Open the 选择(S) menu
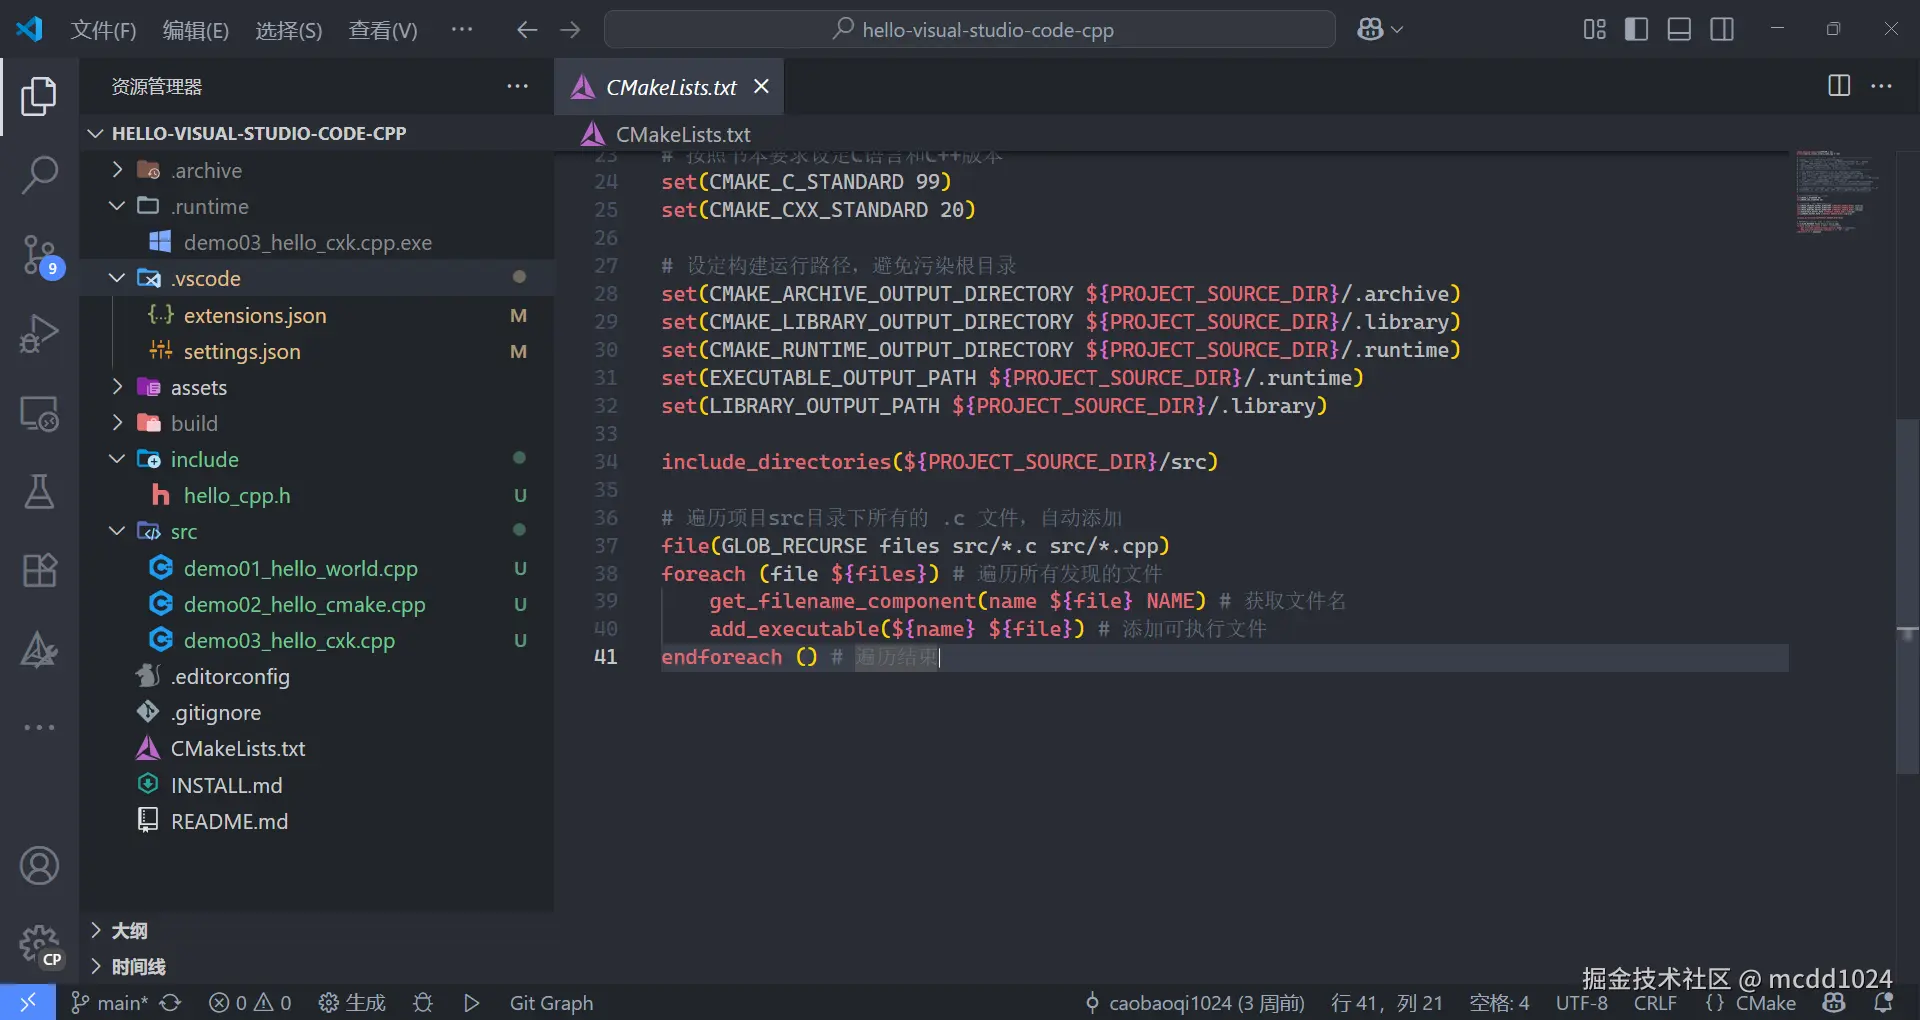The height and width of the screenshot is (1020, 1920). tap(289, 30)
